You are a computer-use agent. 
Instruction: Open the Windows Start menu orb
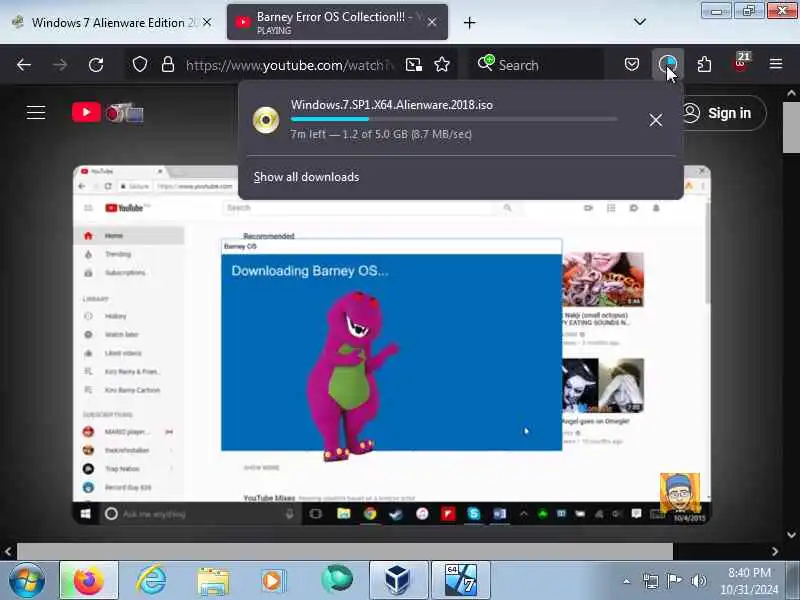(27, 581)
